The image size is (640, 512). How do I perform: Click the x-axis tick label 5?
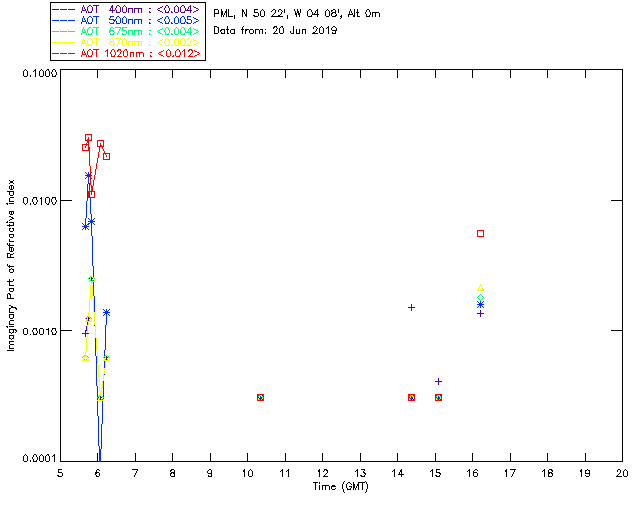point(60,473)
